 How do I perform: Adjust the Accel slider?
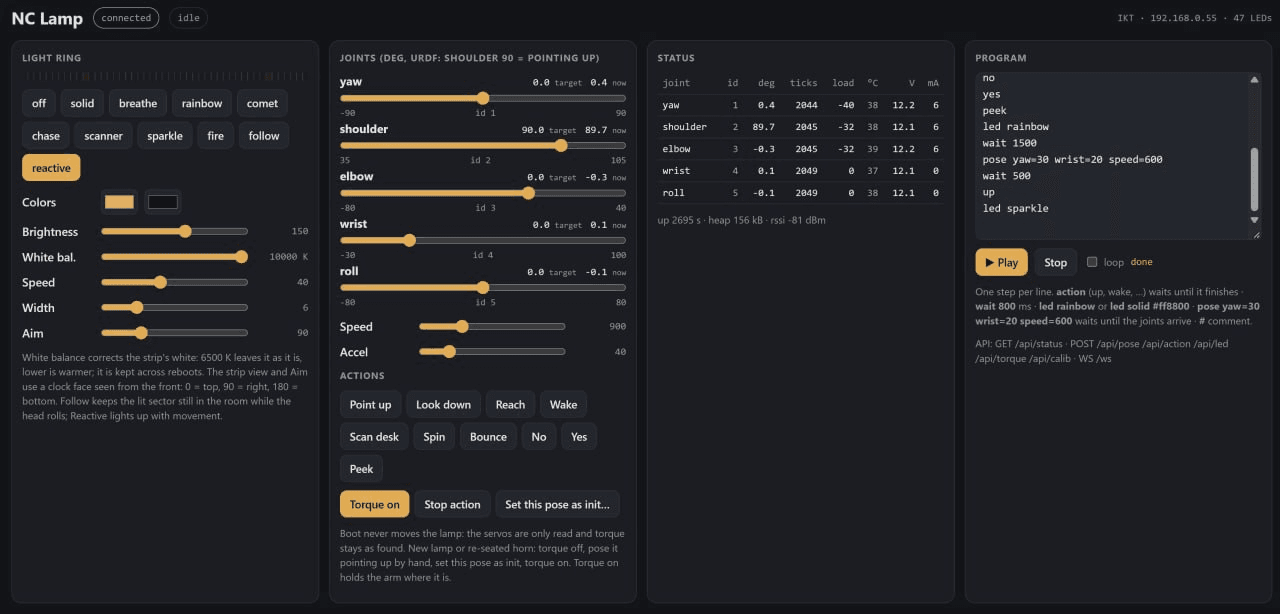tap(492, 352)
